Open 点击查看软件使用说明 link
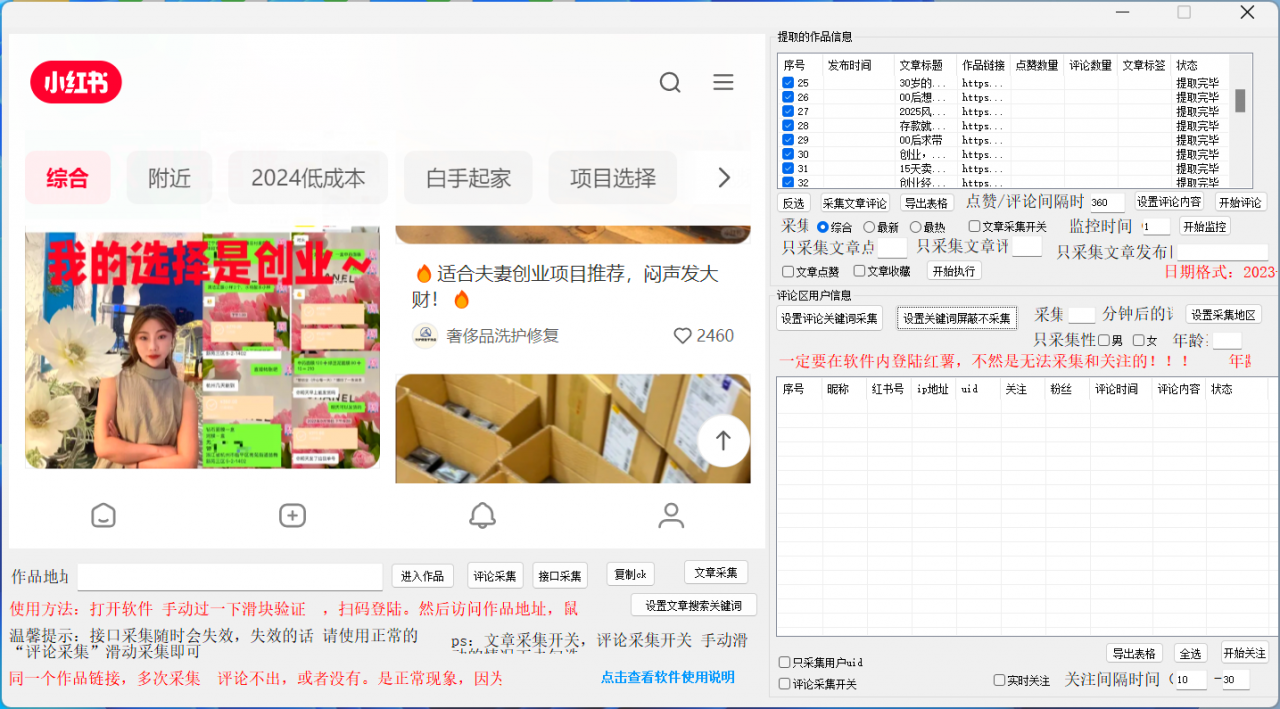The width and height of the screenshot is (1280, 709). [x=667, y=677]
